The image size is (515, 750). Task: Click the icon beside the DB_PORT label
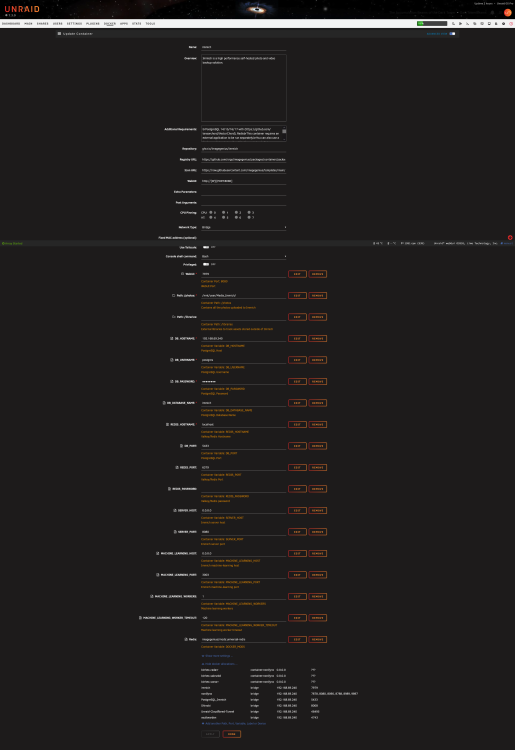(x=181, y=446)
